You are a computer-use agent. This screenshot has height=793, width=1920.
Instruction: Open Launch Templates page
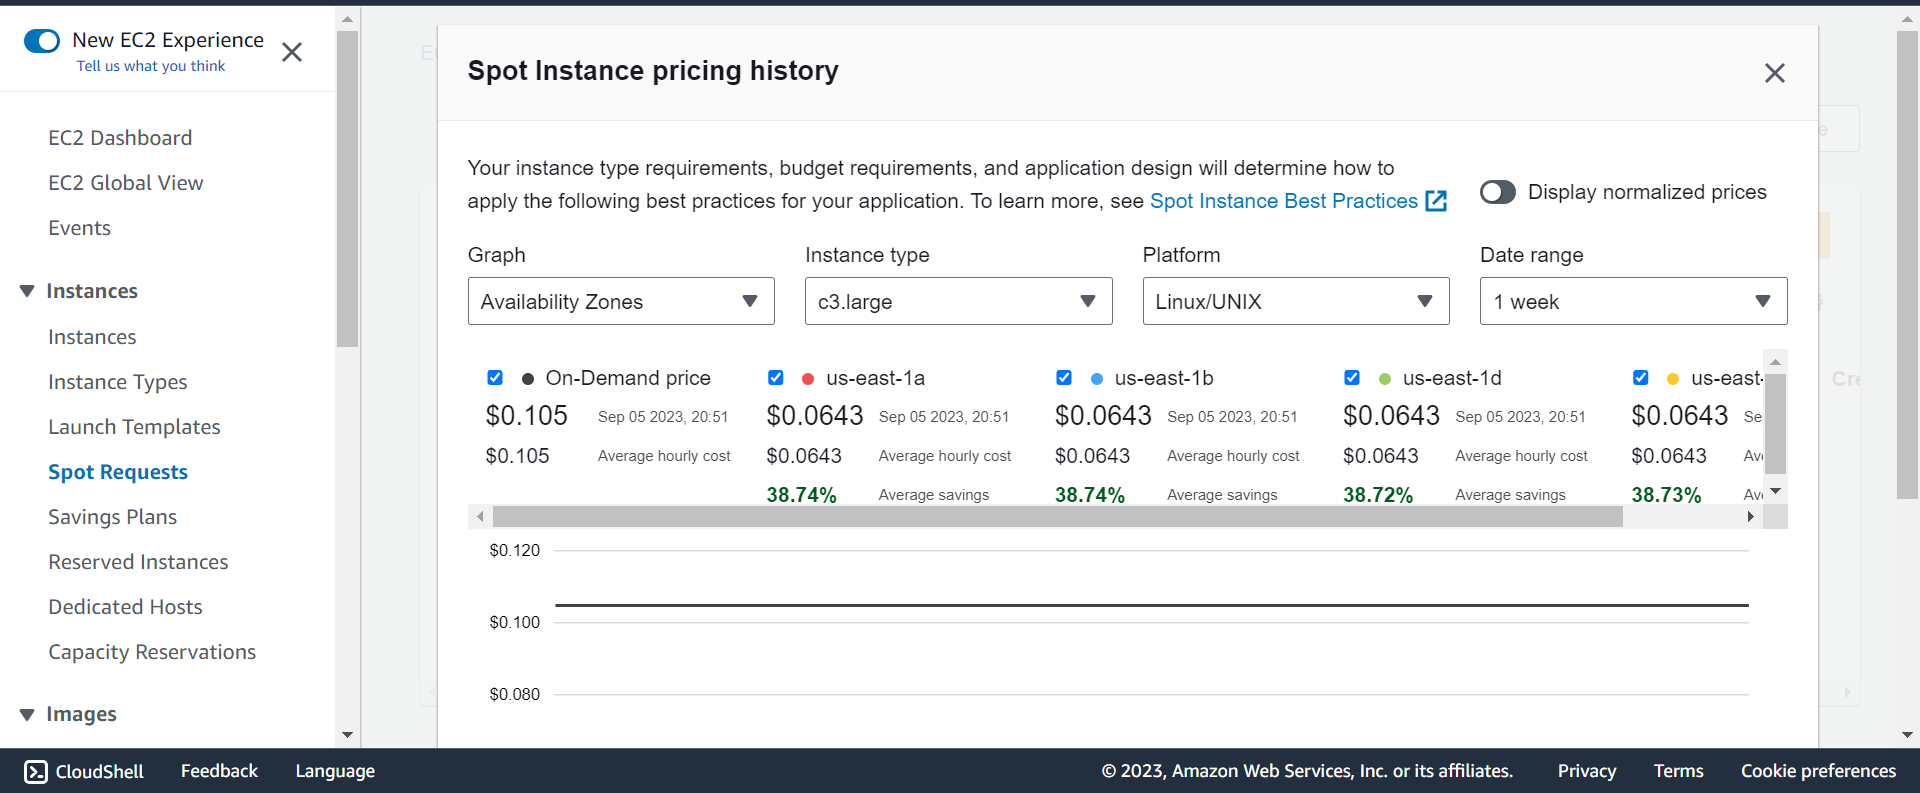click(x=134, y=427)
